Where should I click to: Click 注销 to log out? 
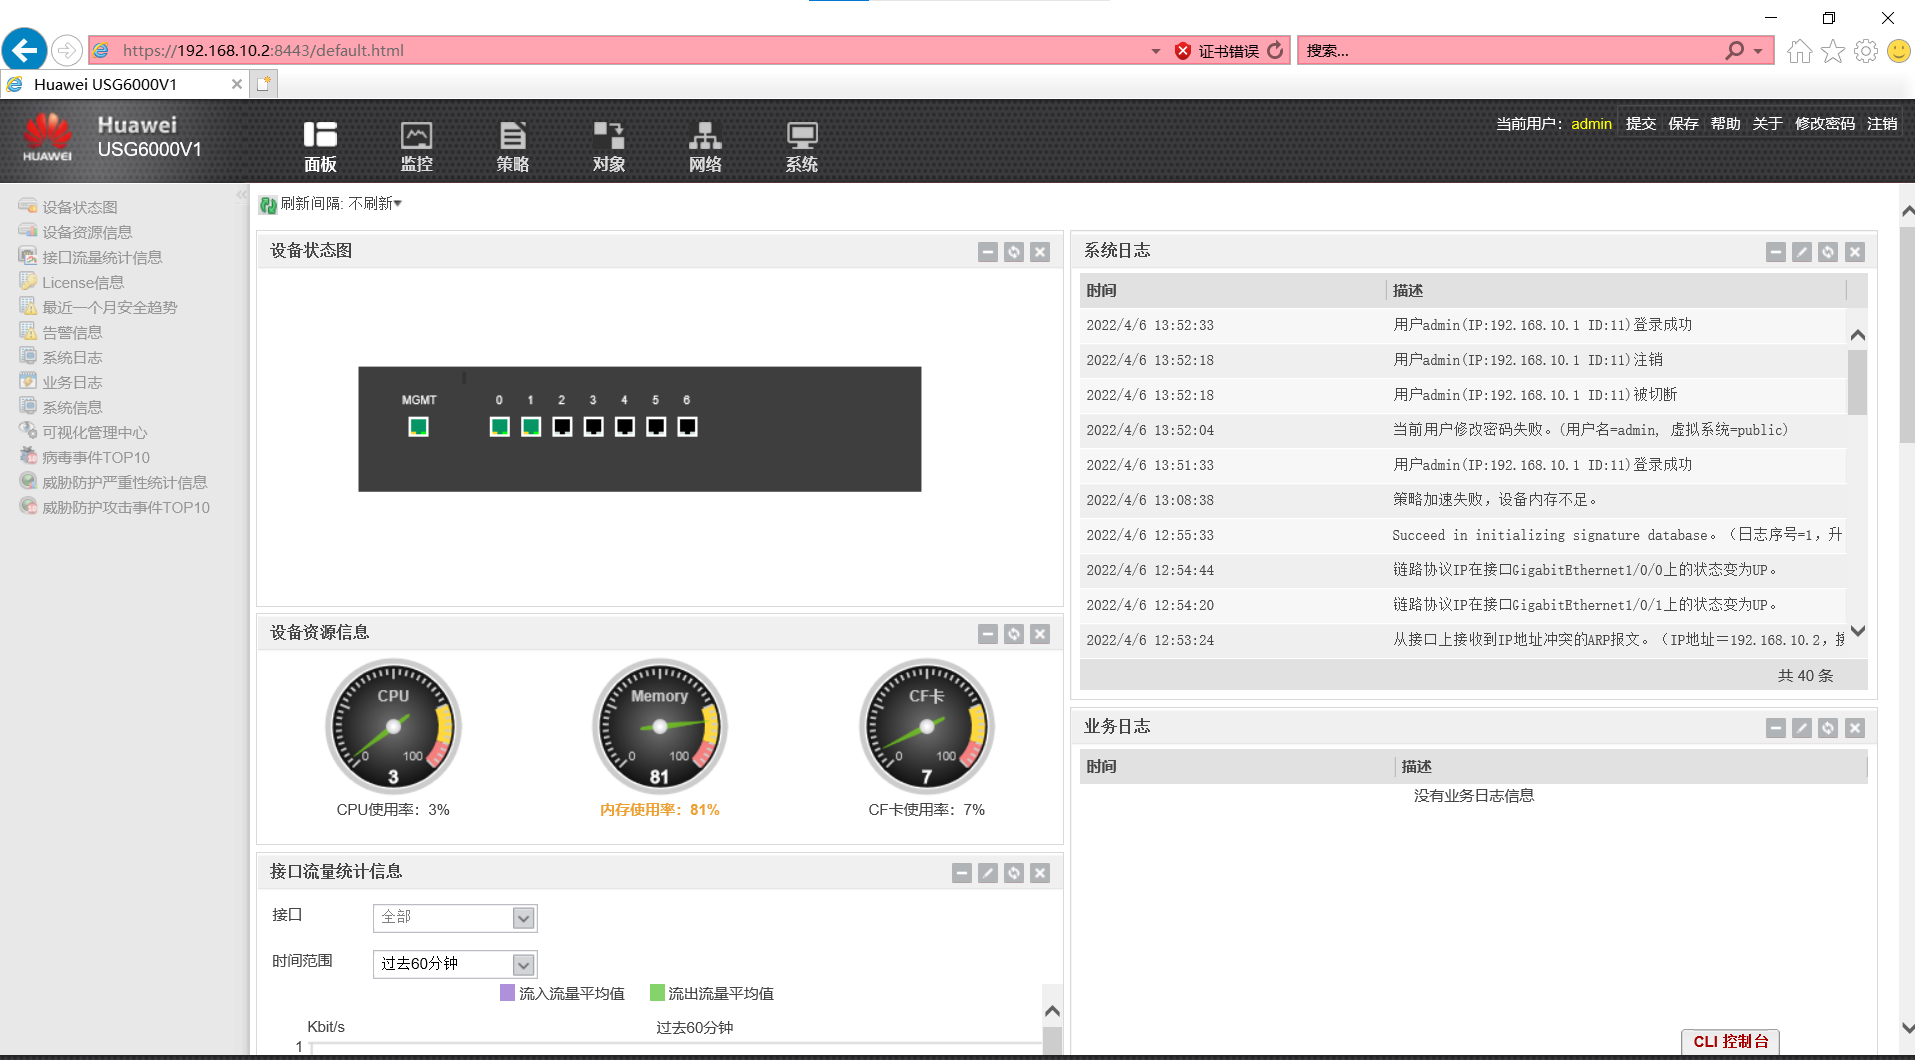(x=1883, y=123)
